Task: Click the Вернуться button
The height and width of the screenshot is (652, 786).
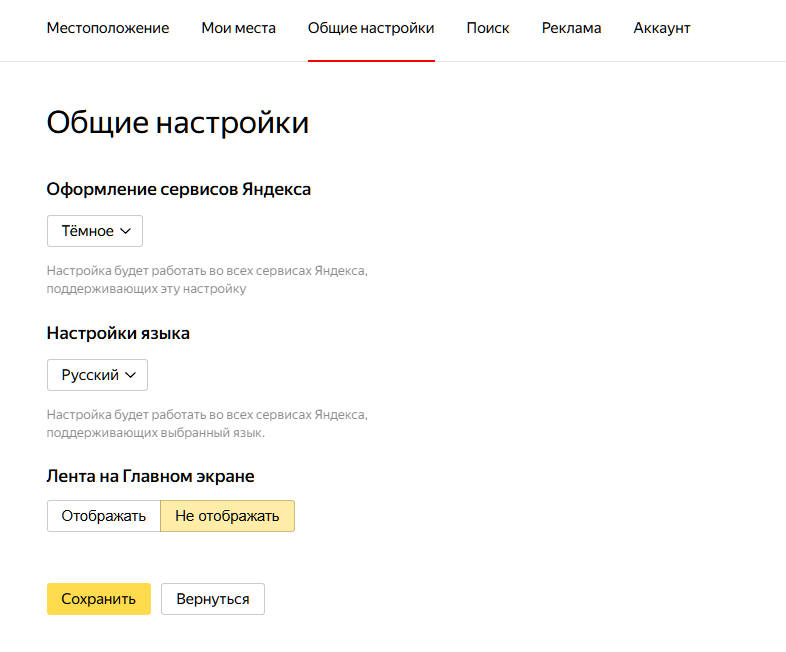Action: (213, 599)
